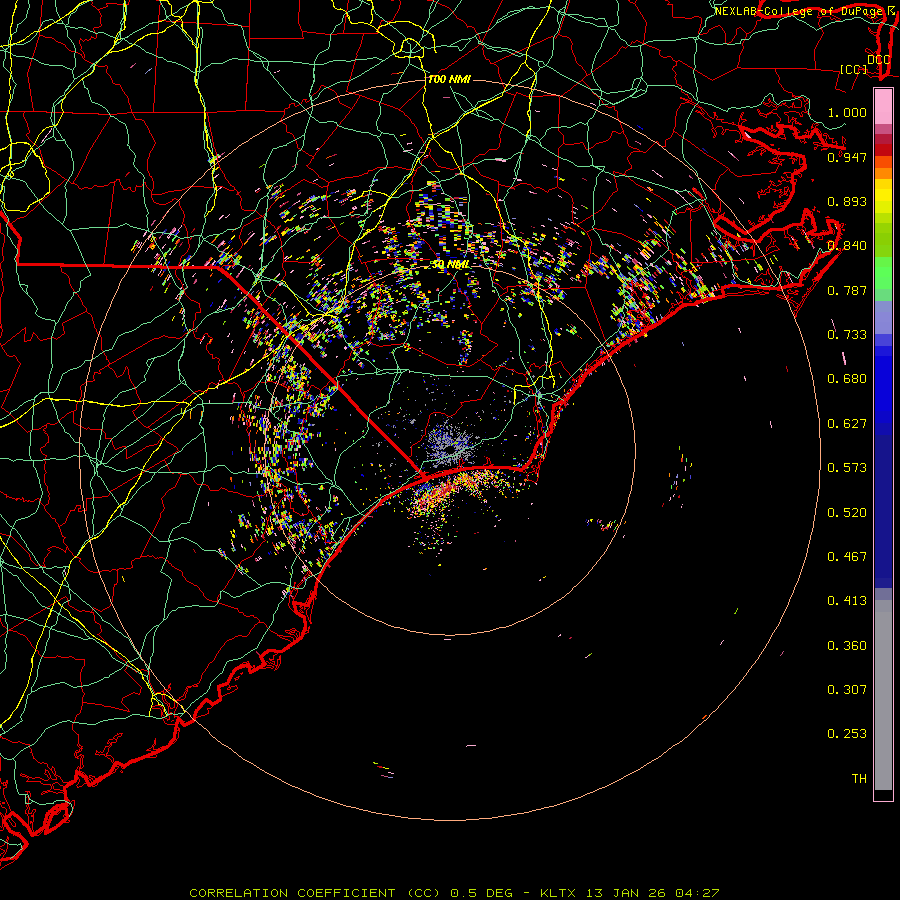Click the 0.520 color scale value
Image resolution: width=900 pixels, height=900 pixels.
[x=847, y=513]
